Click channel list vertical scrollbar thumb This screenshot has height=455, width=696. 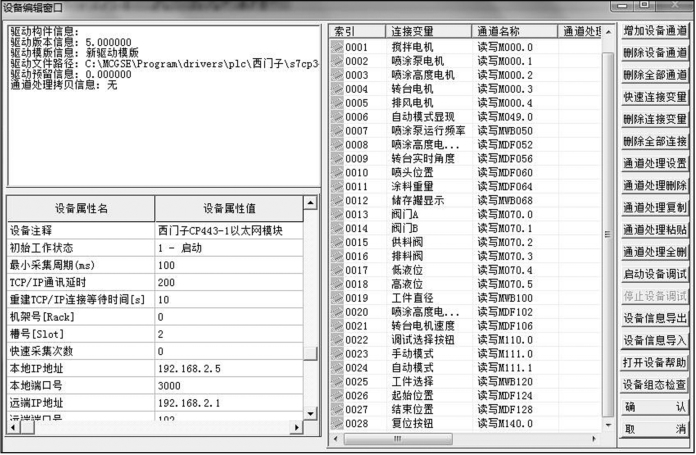coord(608,234)
